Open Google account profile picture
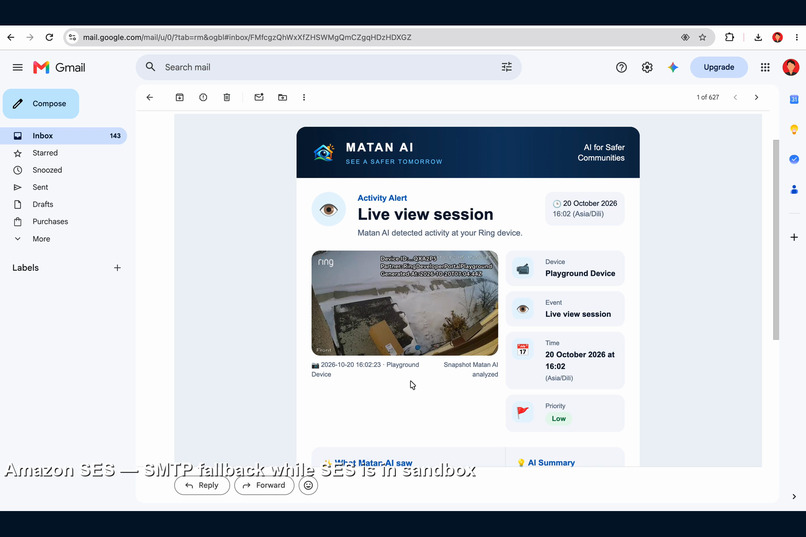This screenshot has width=806, height=537. pyautogui.click(x=791, y=67)
